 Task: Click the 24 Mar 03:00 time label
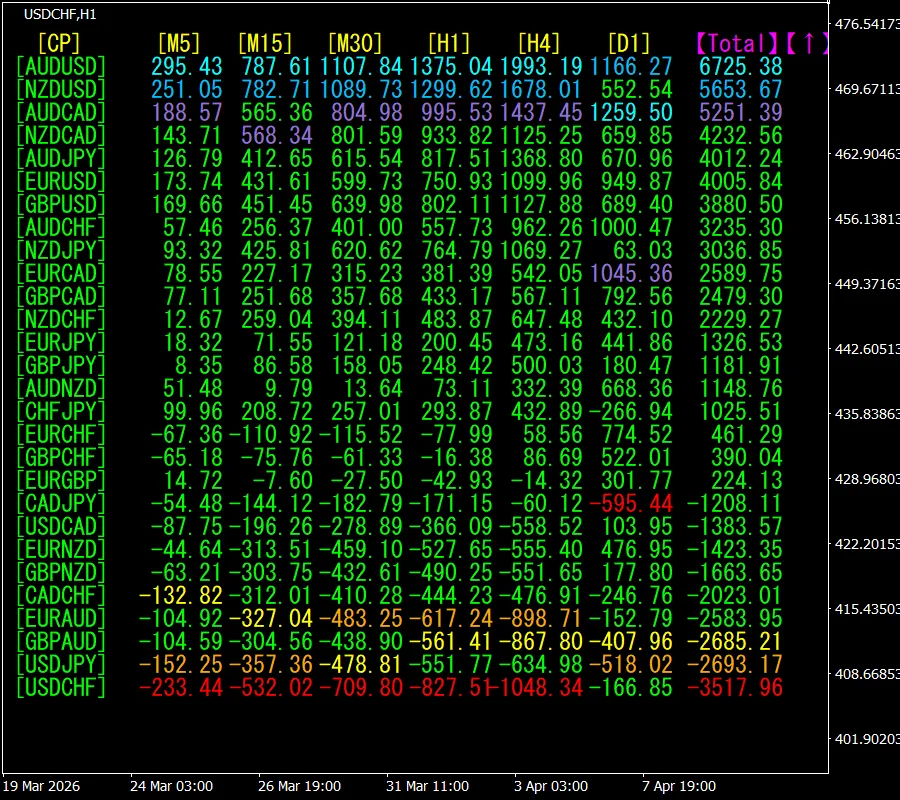pos(171,786)
